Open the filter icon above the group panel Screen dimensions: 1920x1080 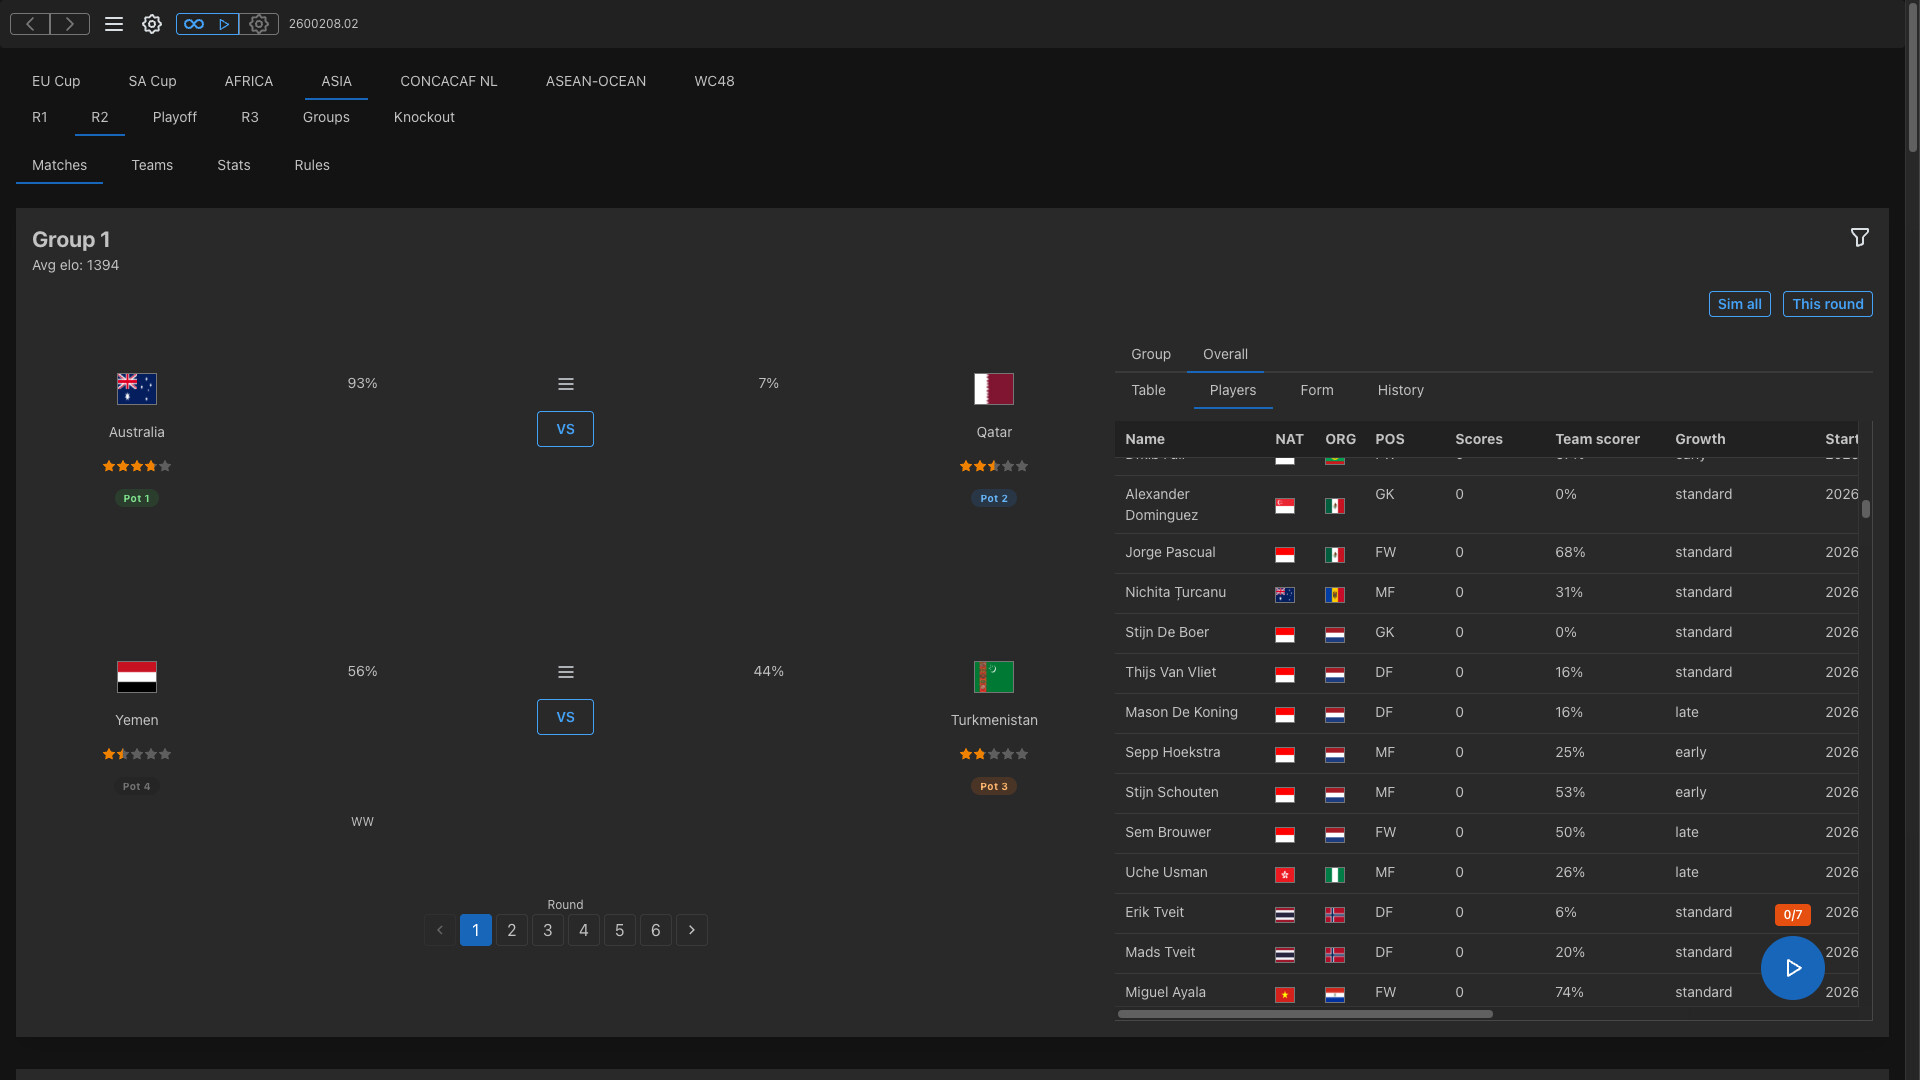pos(1860,237)
